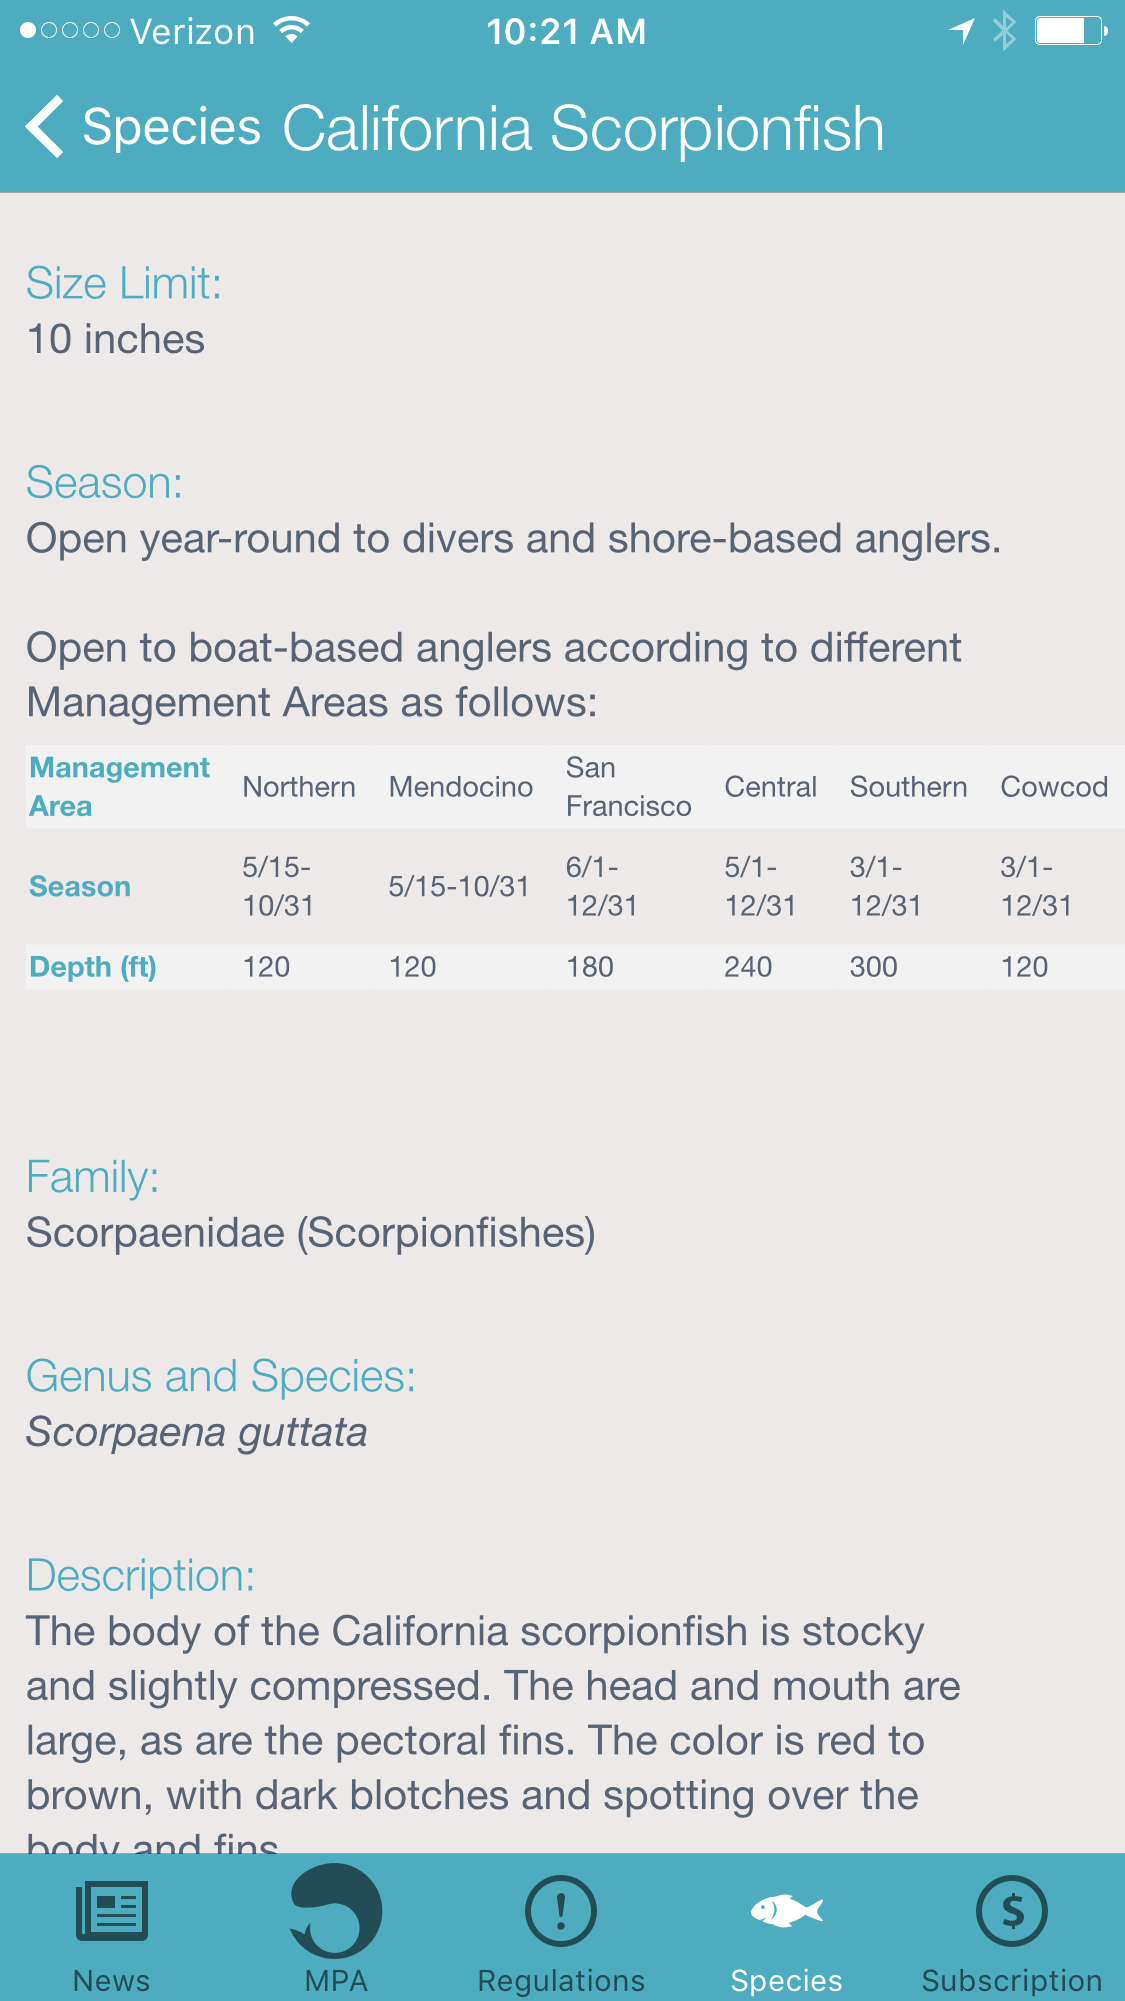Viewport: 1125px width, 2001px height.
Task: Tap the battery indicator icon
Action: 1070,31
